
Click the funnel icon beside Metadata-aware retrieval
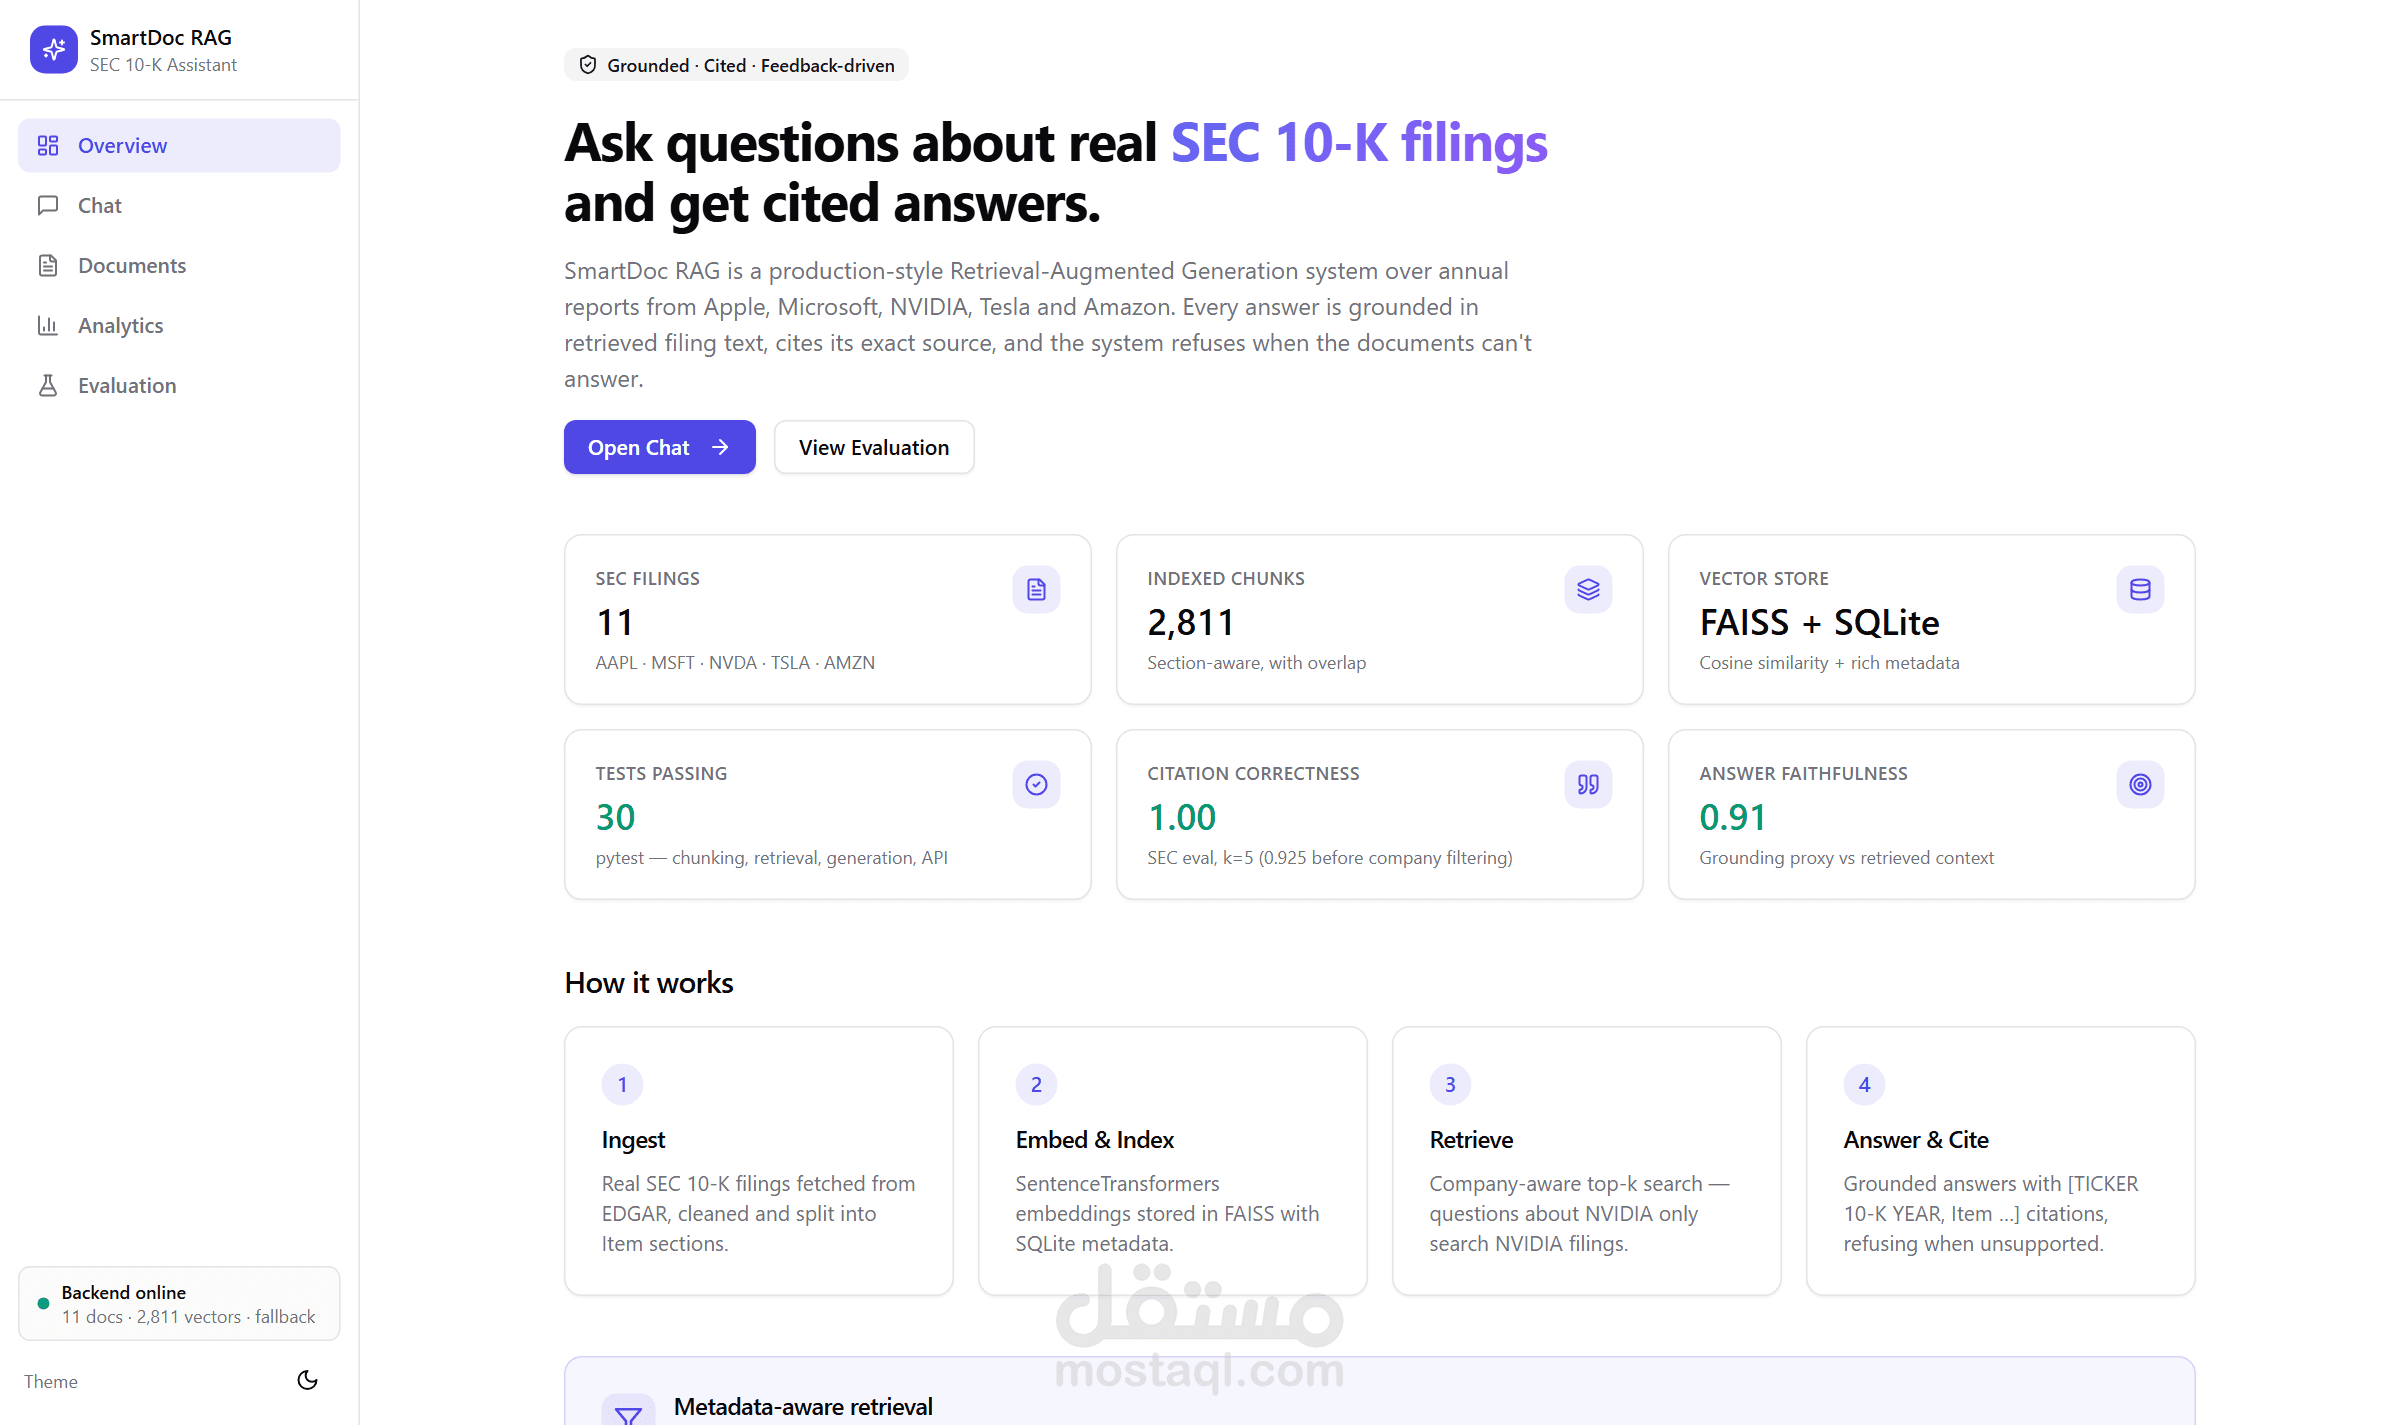(x=628, y=1412)
